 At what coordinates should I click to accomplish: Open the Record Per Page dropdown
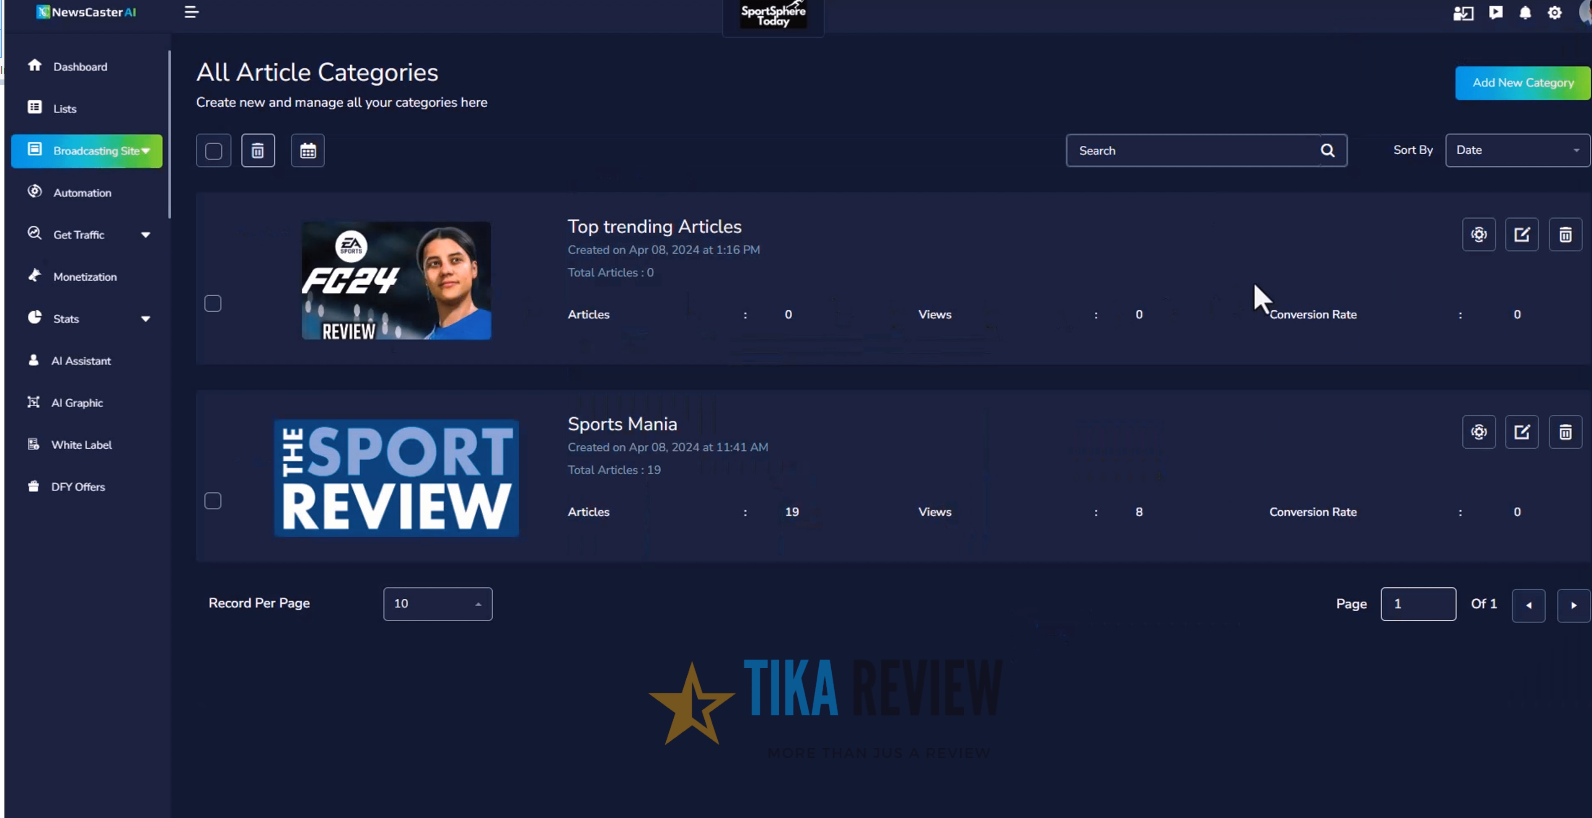438,604
